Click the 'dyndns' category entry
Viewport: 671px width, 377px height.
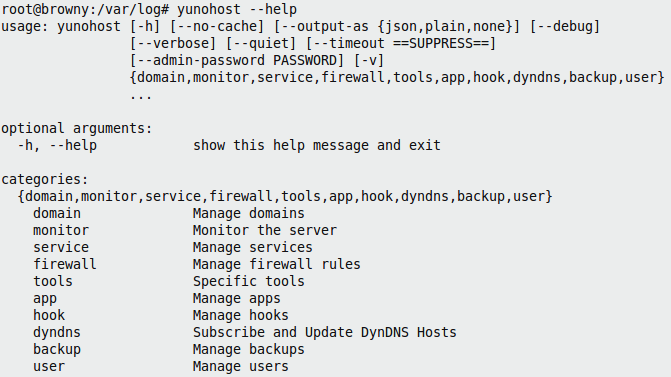57,332
